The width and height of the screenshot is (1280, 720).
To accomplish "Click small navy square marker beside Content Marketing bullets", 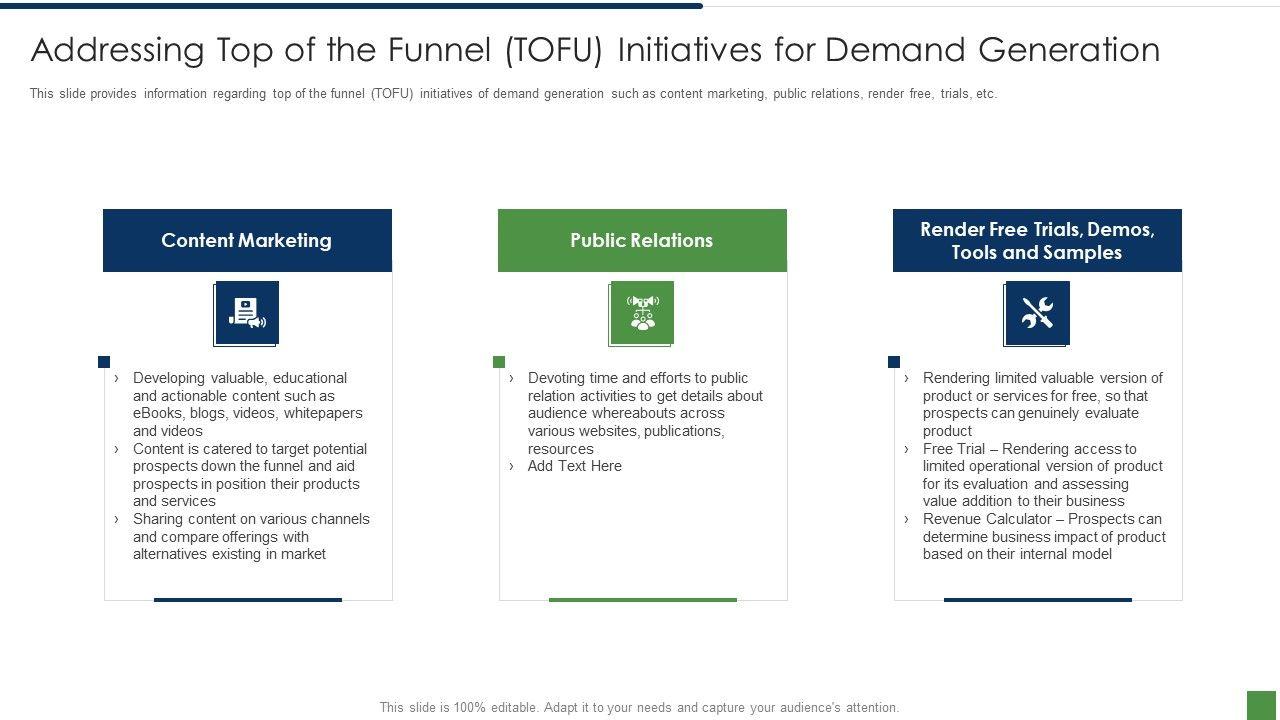I will (104, 362).
